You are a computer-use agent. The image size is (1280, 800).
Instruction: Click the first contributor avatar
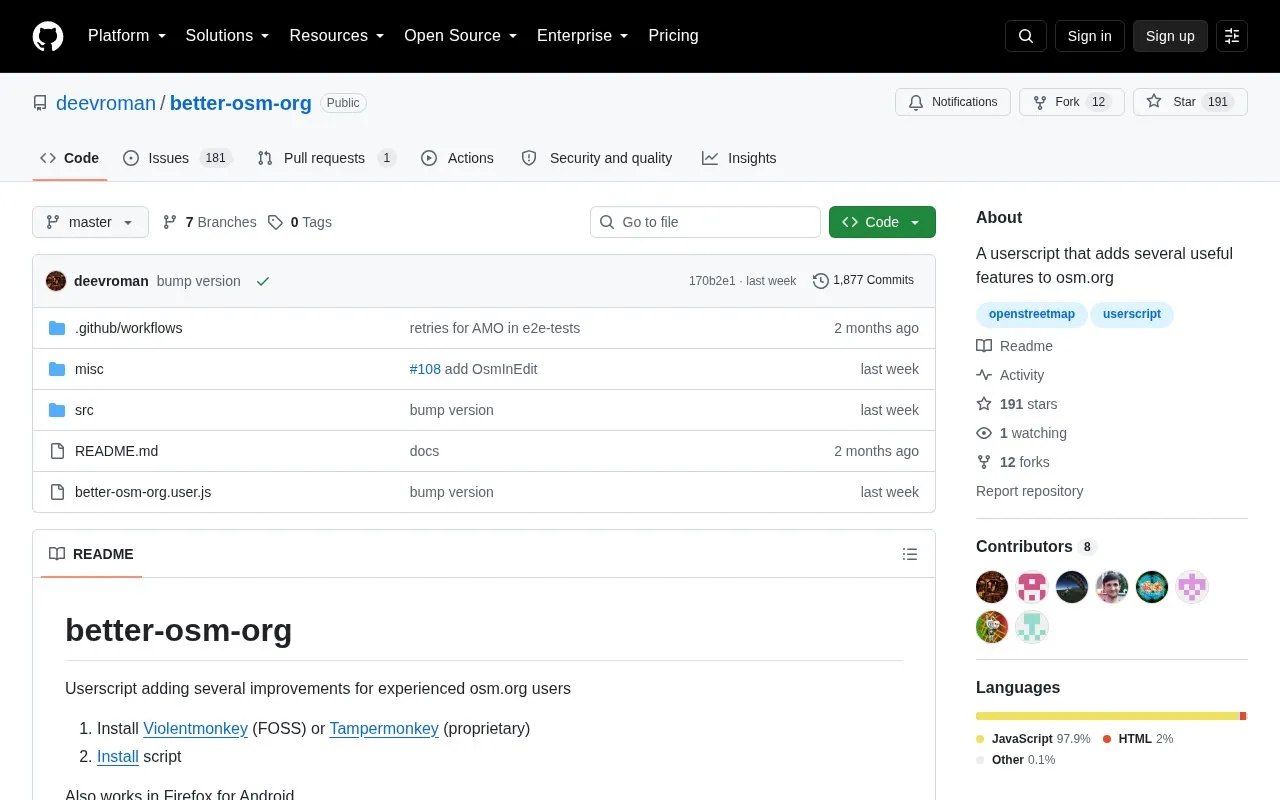pos(992,587)
